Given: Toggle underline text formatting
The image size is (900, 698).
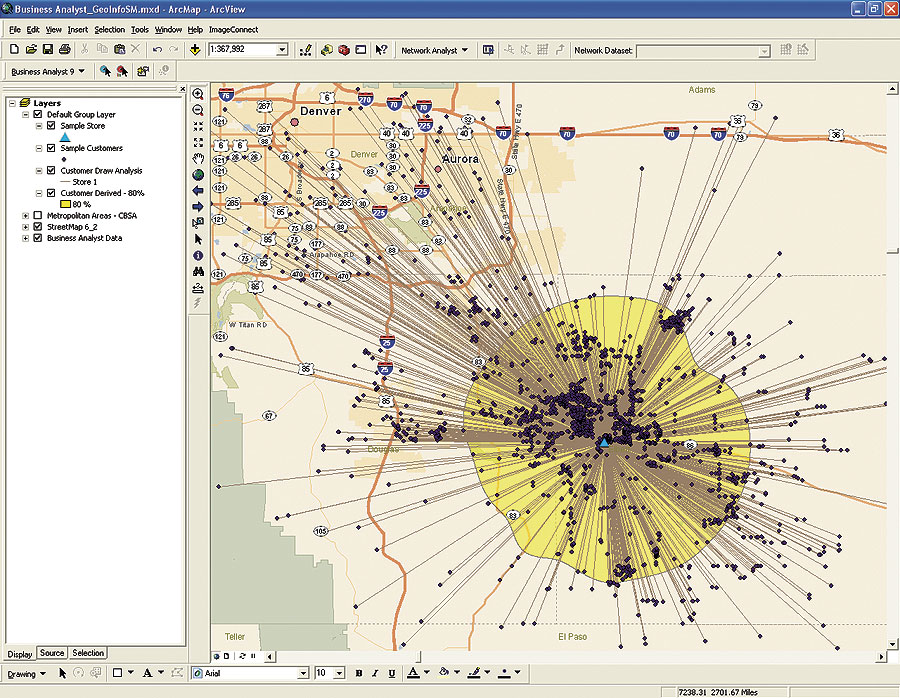Looking at the screenshot, I should (391, 673).
